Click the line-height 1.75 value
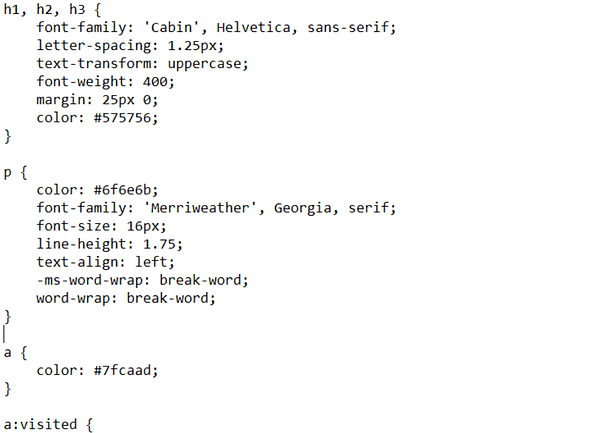The width and height of the screenshot is (601, 433). 163,244
